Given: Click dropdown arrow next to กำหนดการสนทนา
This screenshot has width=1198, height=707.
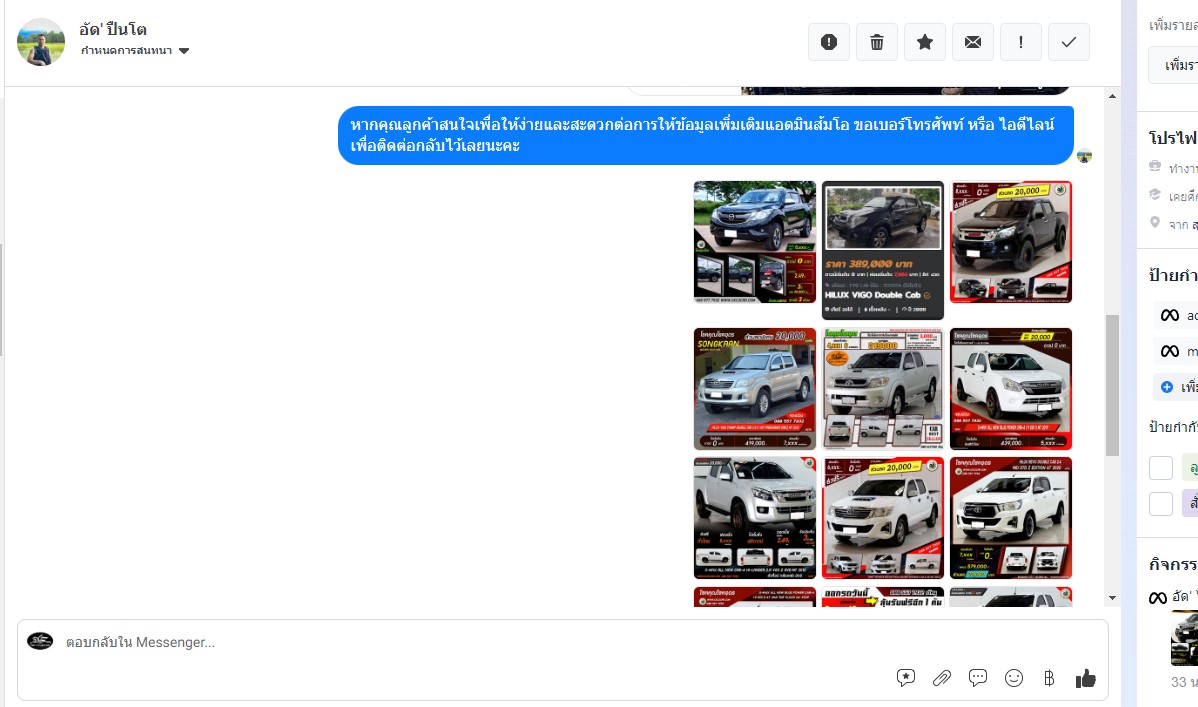Looking at the screenshot, I should (x=183, y=51).
